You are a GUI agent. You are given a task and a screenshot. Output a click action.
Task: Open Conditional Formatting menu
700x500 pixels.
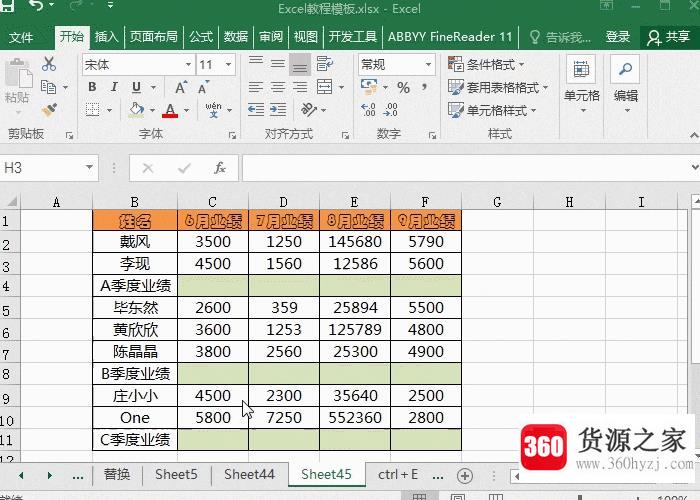tap(486, 65)
